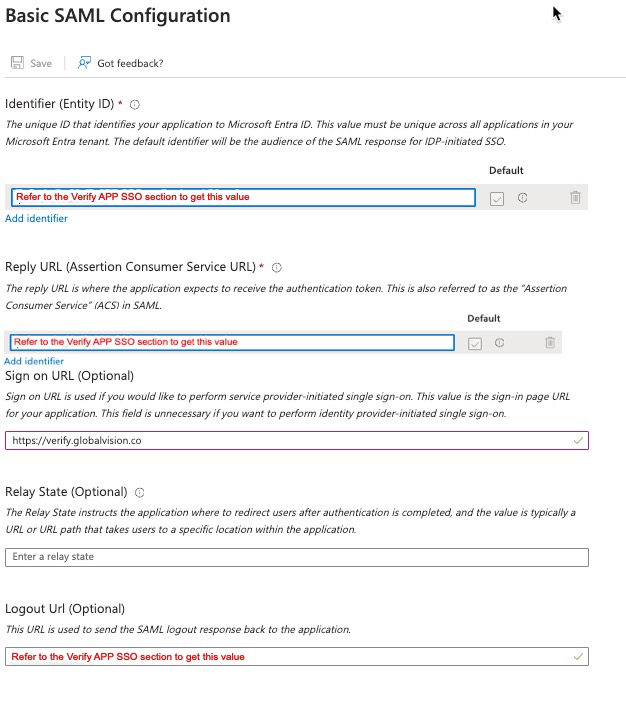This screenshot has height=722, width=626.
Task: Toggle the Default checkbox for Identifier
Action: coord(497,198)
